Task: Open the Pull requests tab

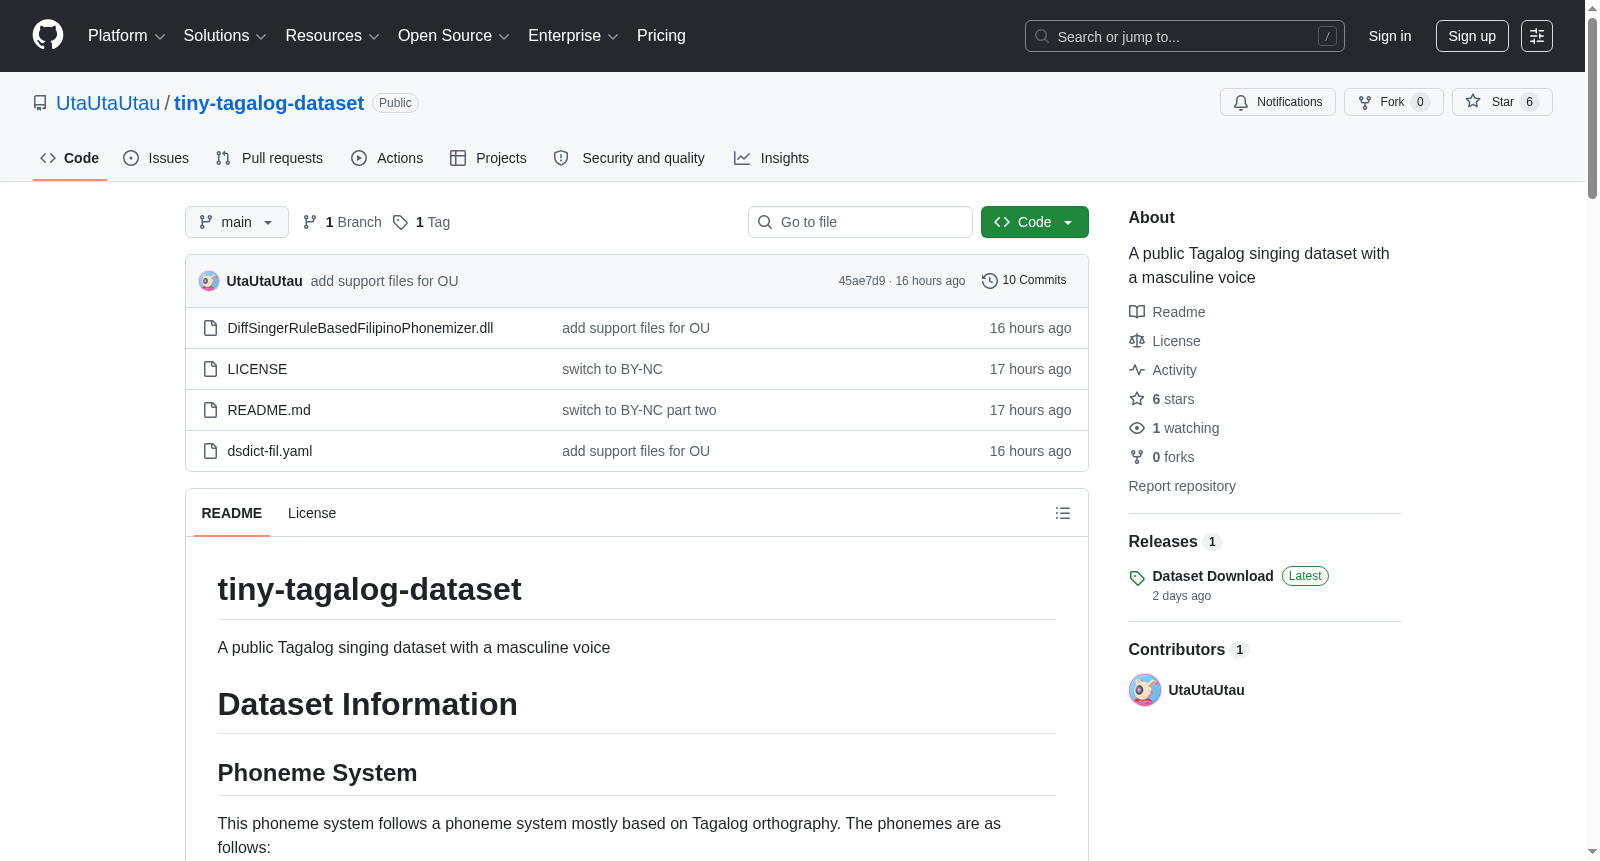Action: 269,158
